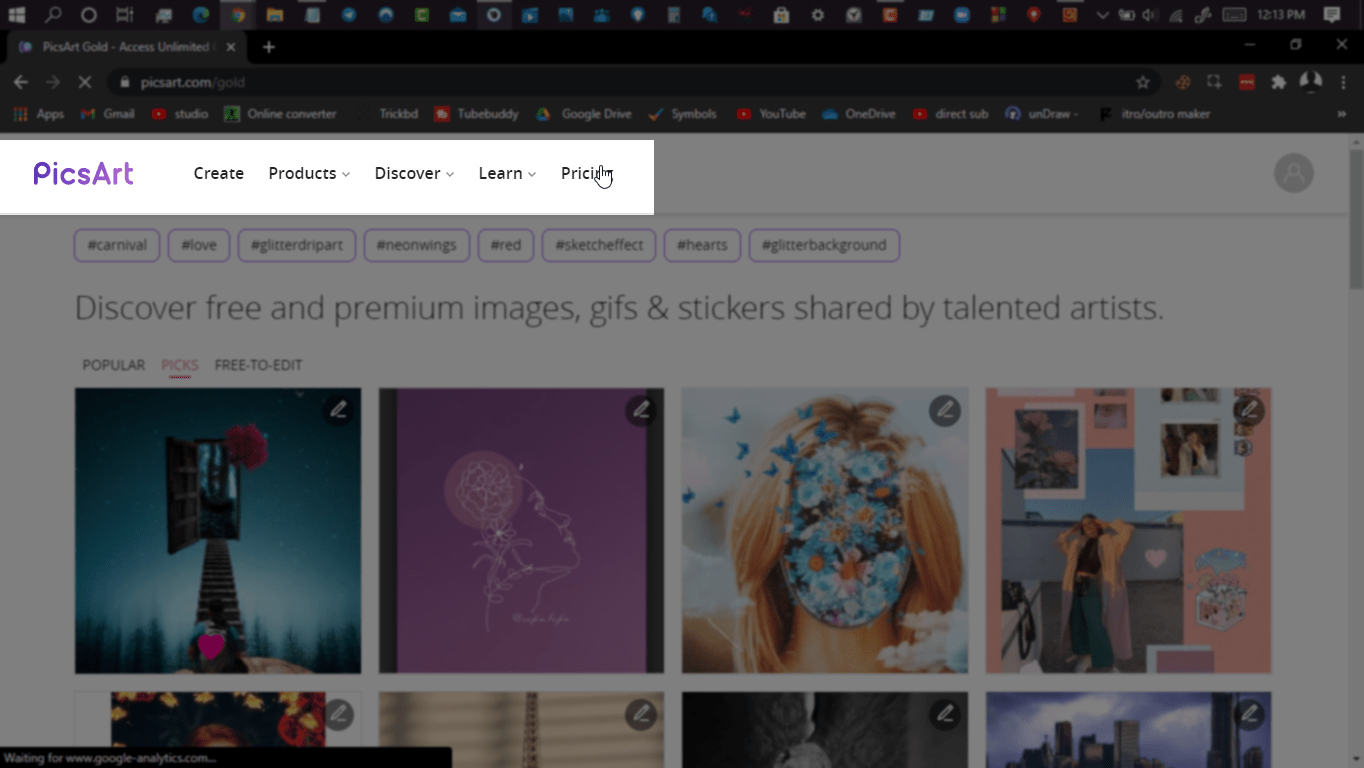Show hidden system tray icons
Image resolution: width=1364 pixels, height=768 pixels.
(x=1102, y=15)
